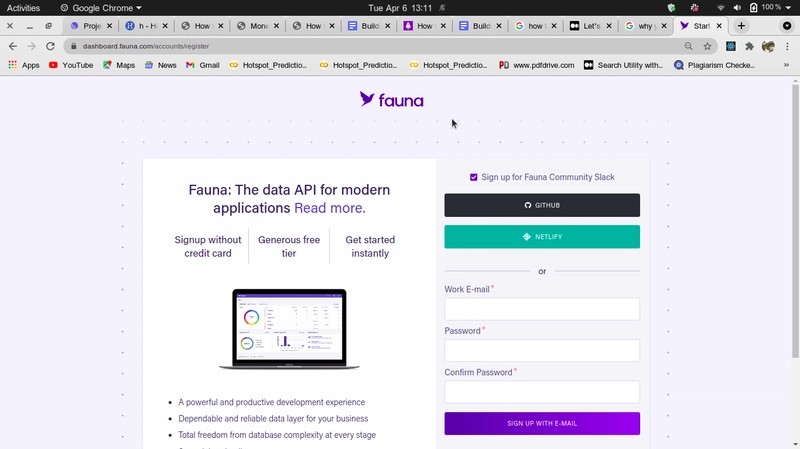Open the React DevTools extension icon
Image resolution: width=800 pixels, height=449 pixels.
[x=731, y=46]
